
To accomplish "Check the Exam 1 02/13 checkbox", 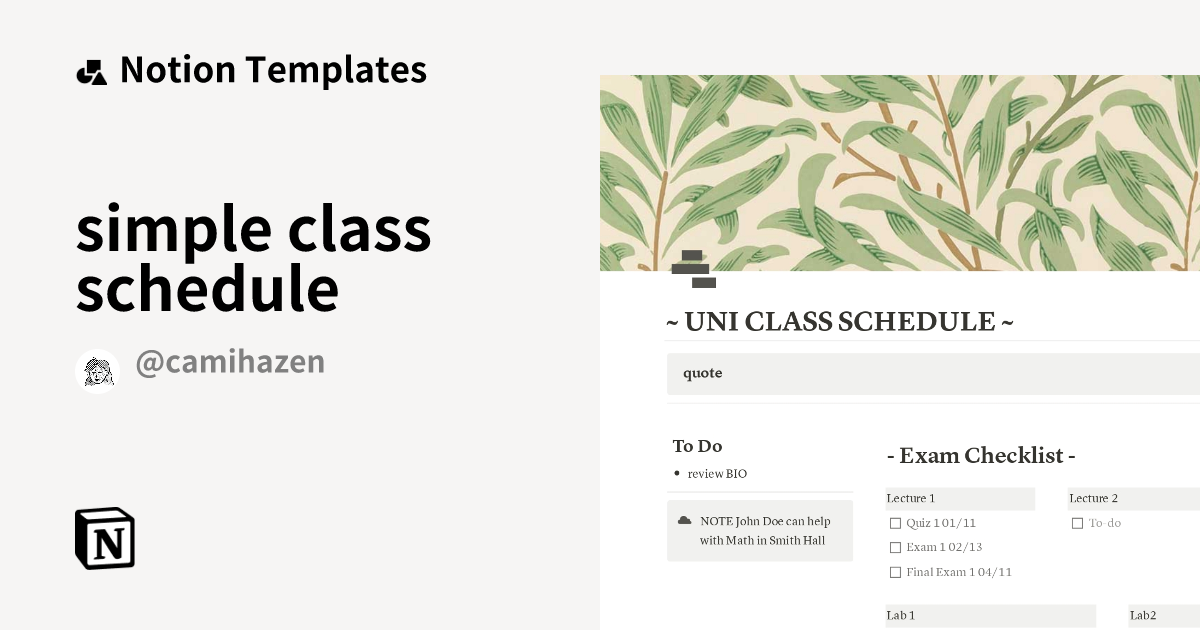I will point(895,547).
